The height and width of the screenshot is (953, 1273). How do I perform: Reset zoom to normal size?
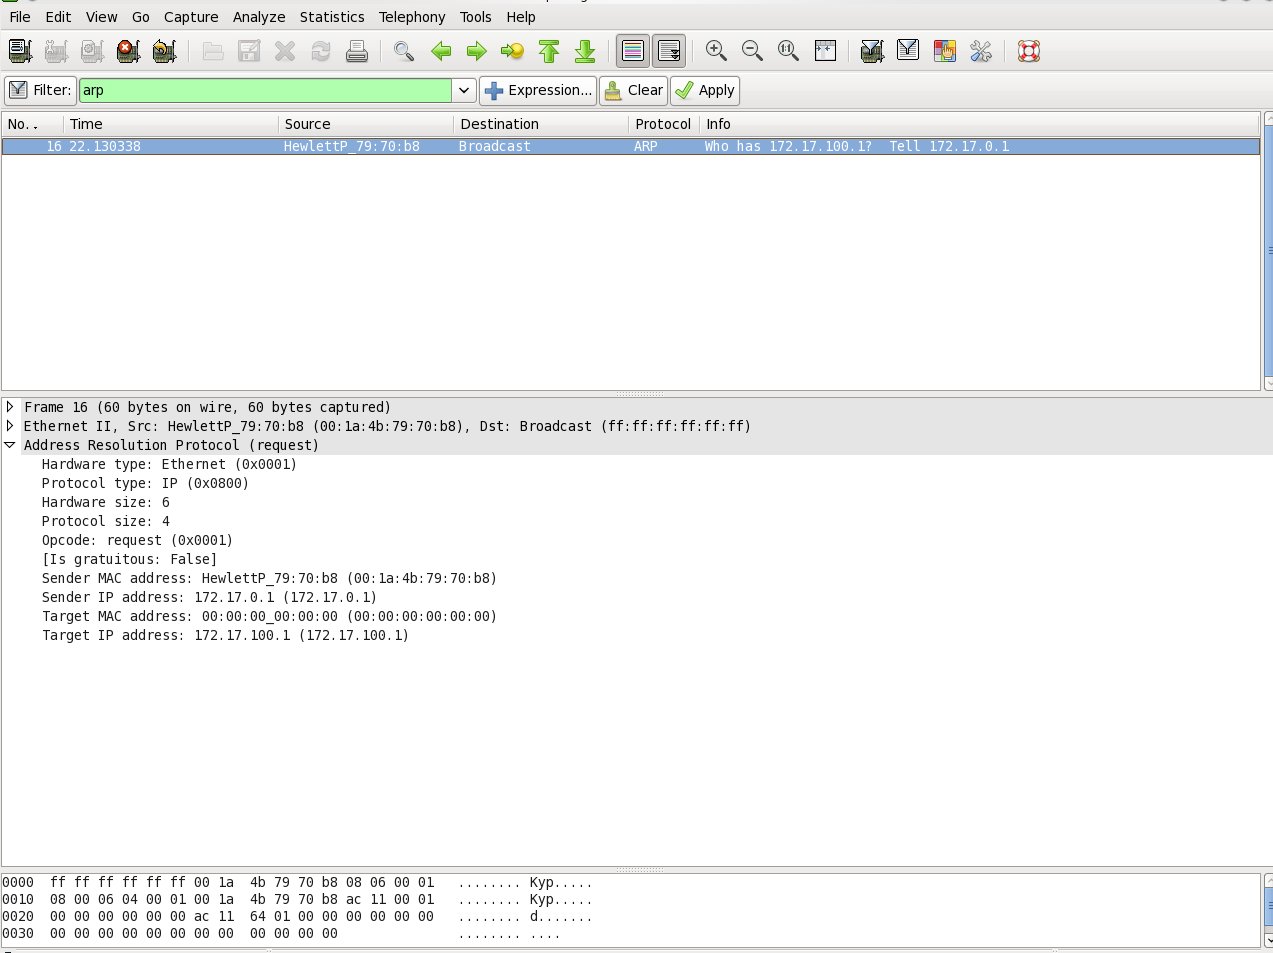(x=788, y=51)
